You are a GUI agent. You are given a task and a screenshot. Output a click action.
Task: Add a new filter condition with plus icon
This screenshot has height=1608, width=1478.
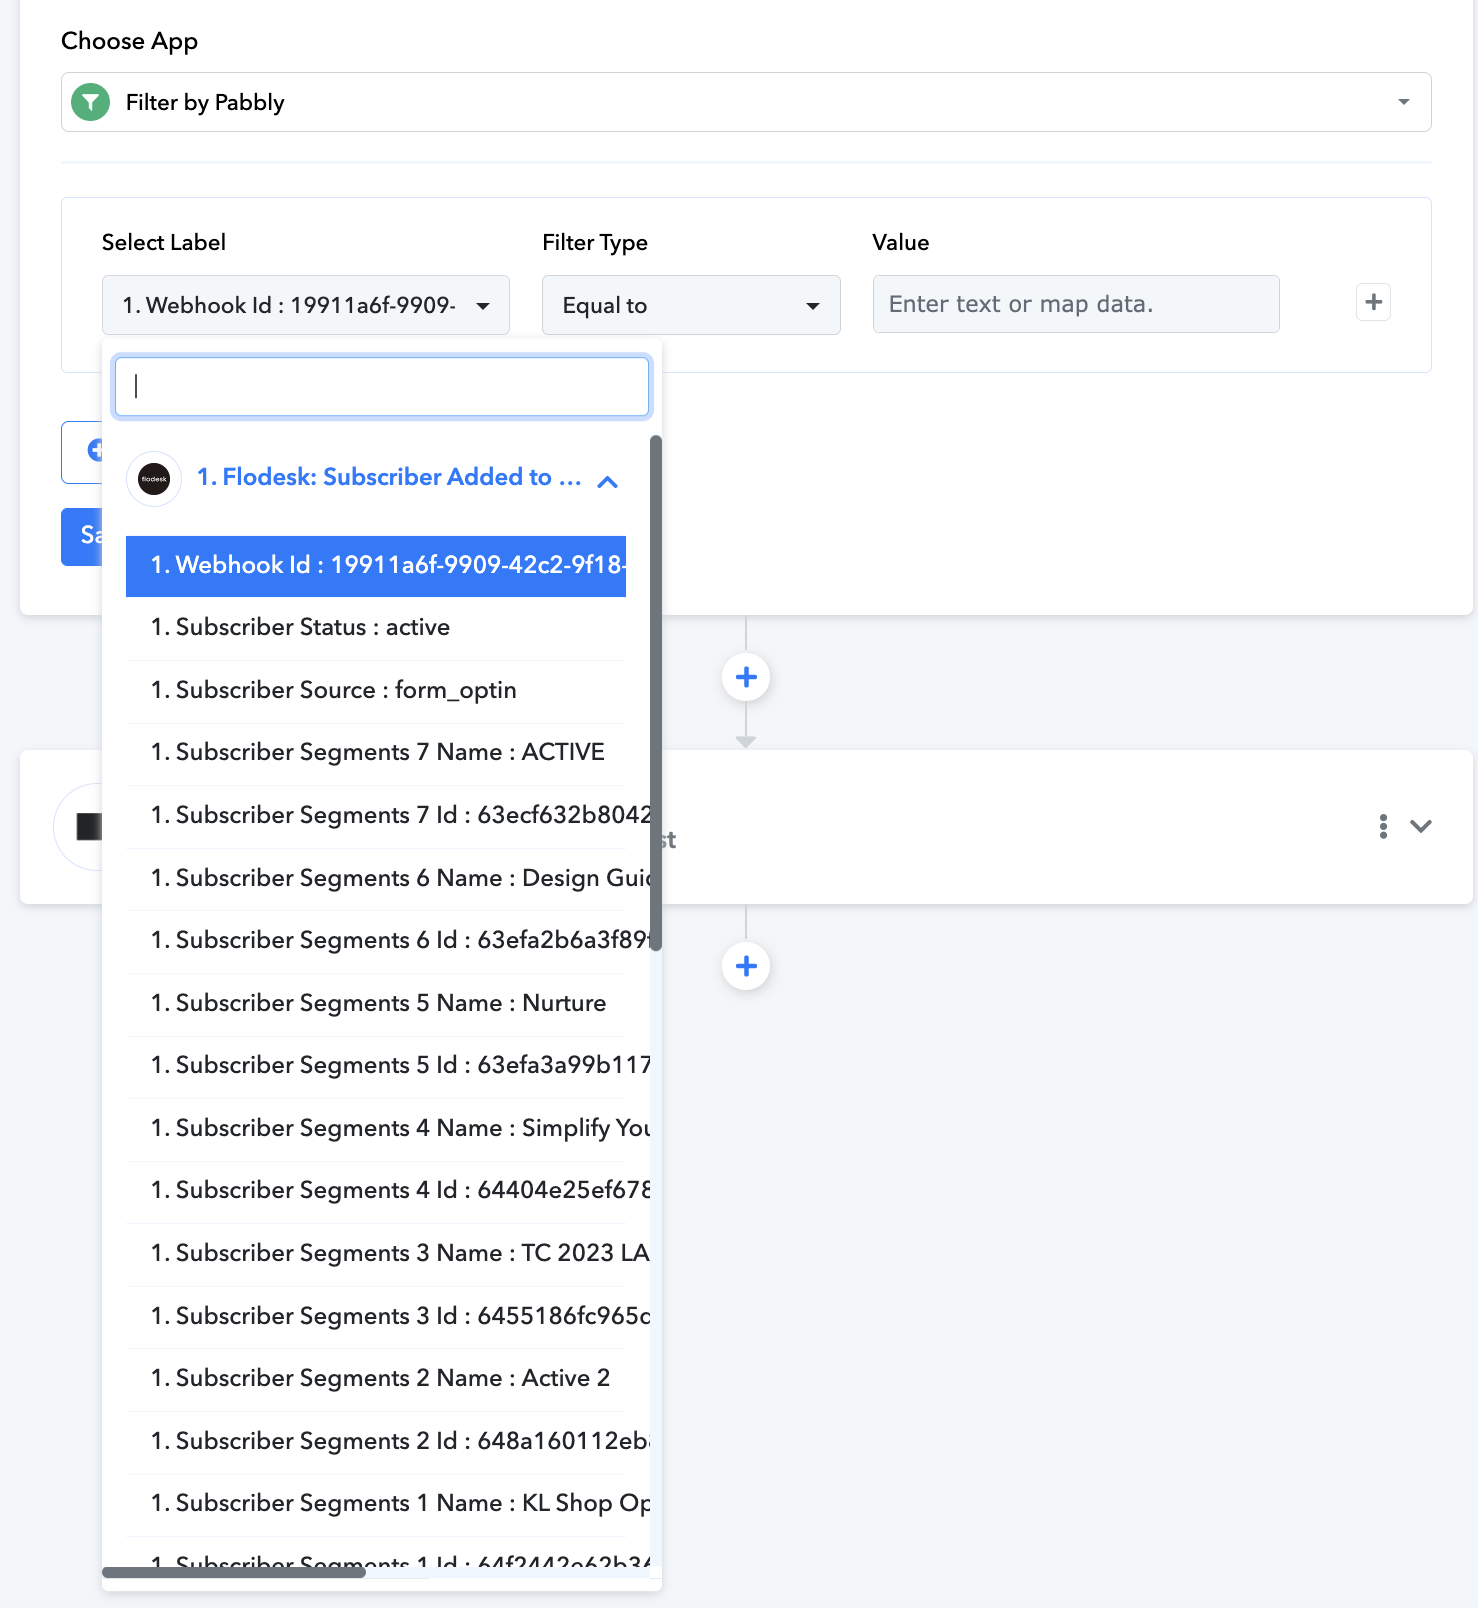click(1374, 302)
